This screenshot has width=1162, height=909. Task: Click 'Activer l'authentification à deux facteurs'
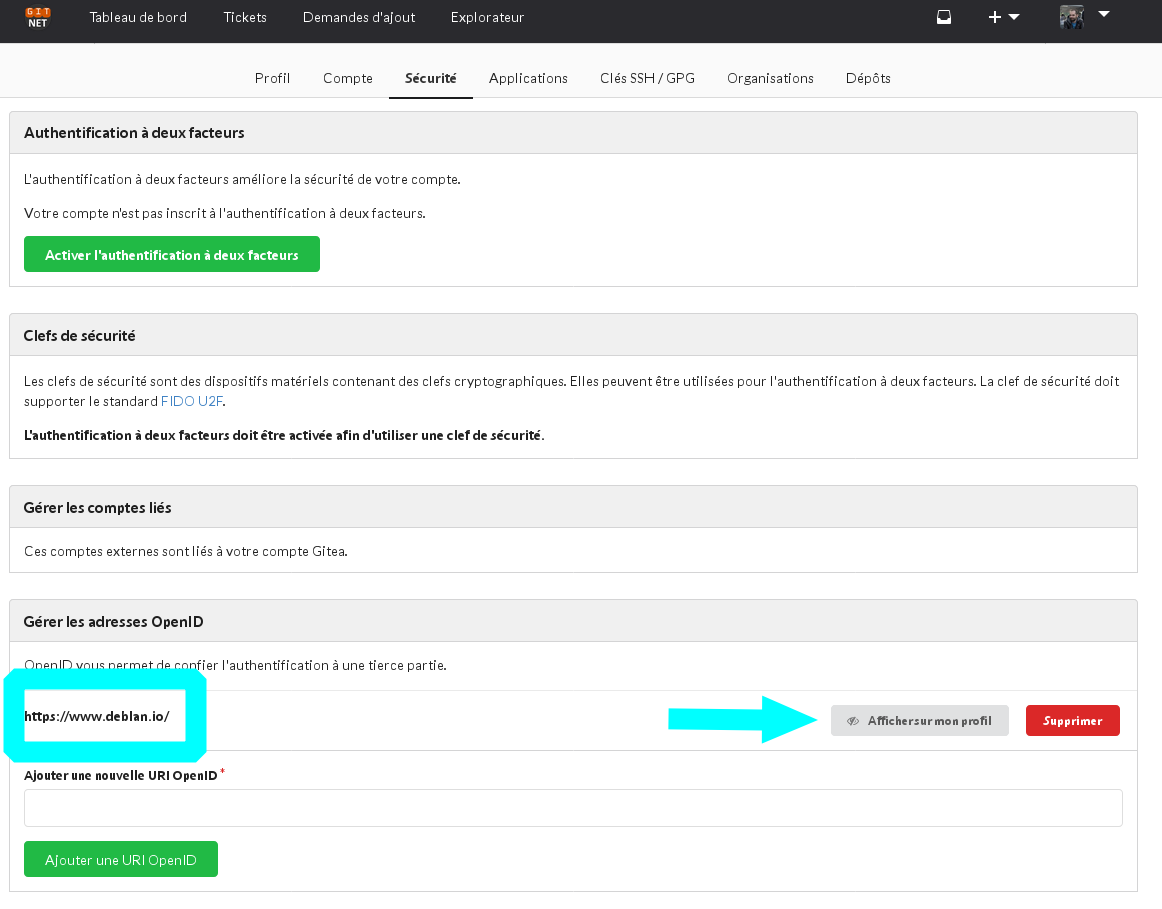[172, 255]
